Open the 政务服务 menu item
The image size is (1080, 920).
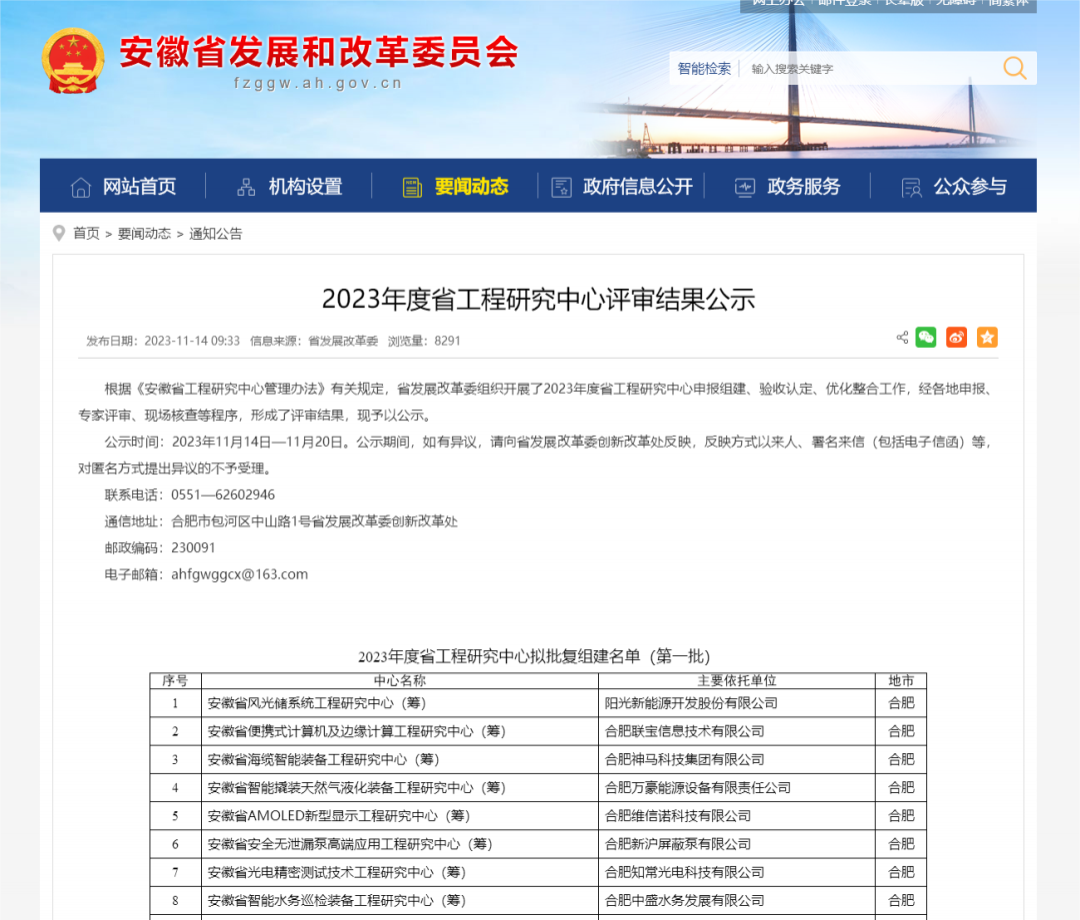coord(804,185)
